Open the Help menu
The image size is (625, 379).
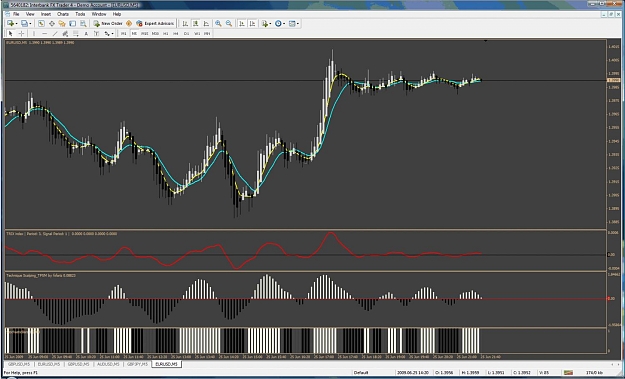pyautogui.click(x=117, y=14)
